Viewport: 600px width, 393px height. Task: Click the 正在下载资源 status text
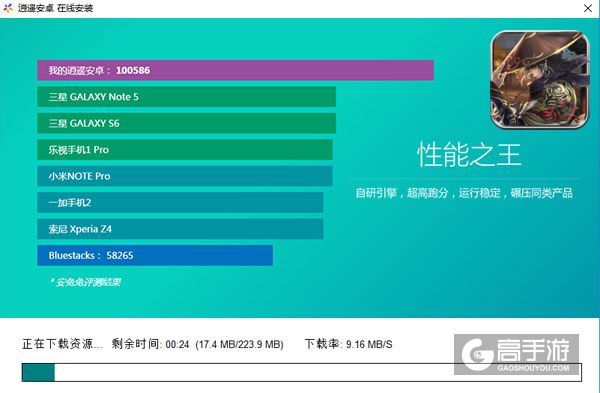(x=62, y=344)
